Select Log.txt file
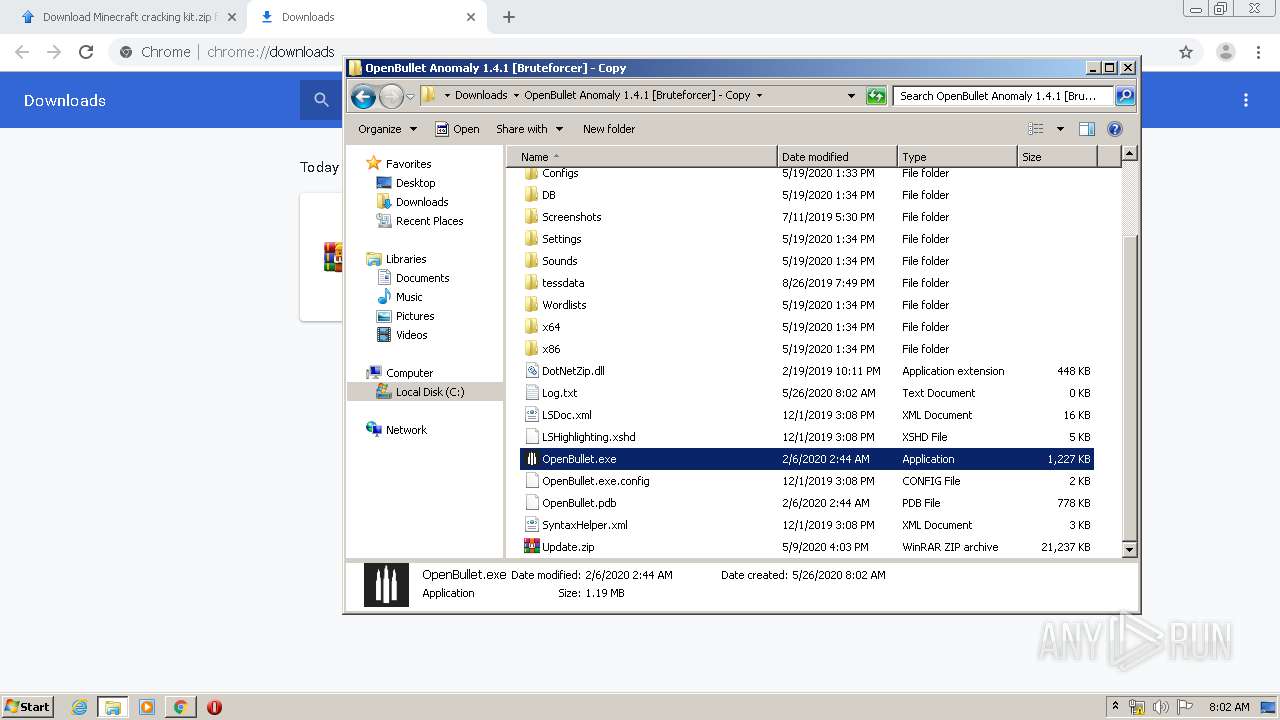 tap(807, 393)
